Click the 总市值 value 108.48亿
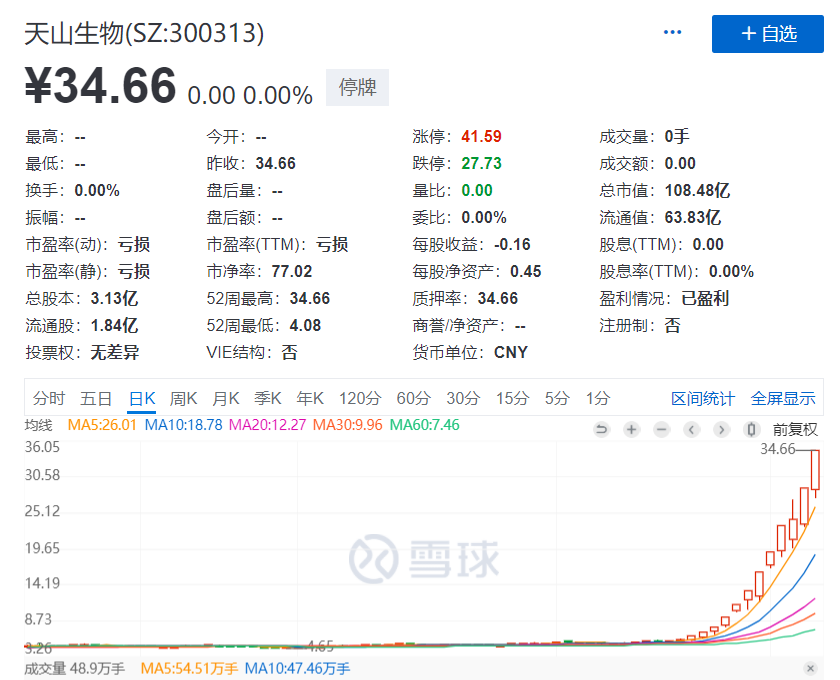 pyautogui.click(x=697, y=191)
